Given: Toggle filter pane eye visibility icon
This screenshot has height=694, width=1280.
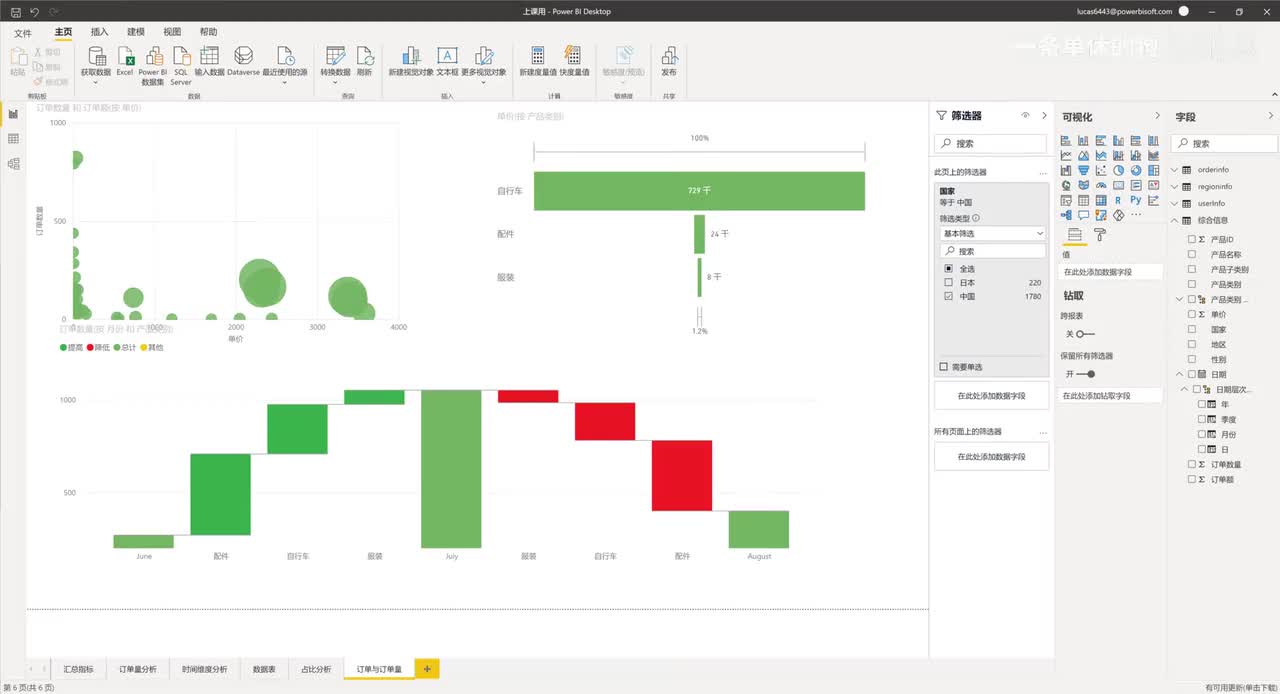Looking at the screenshot, I should tap(1025, 116).
